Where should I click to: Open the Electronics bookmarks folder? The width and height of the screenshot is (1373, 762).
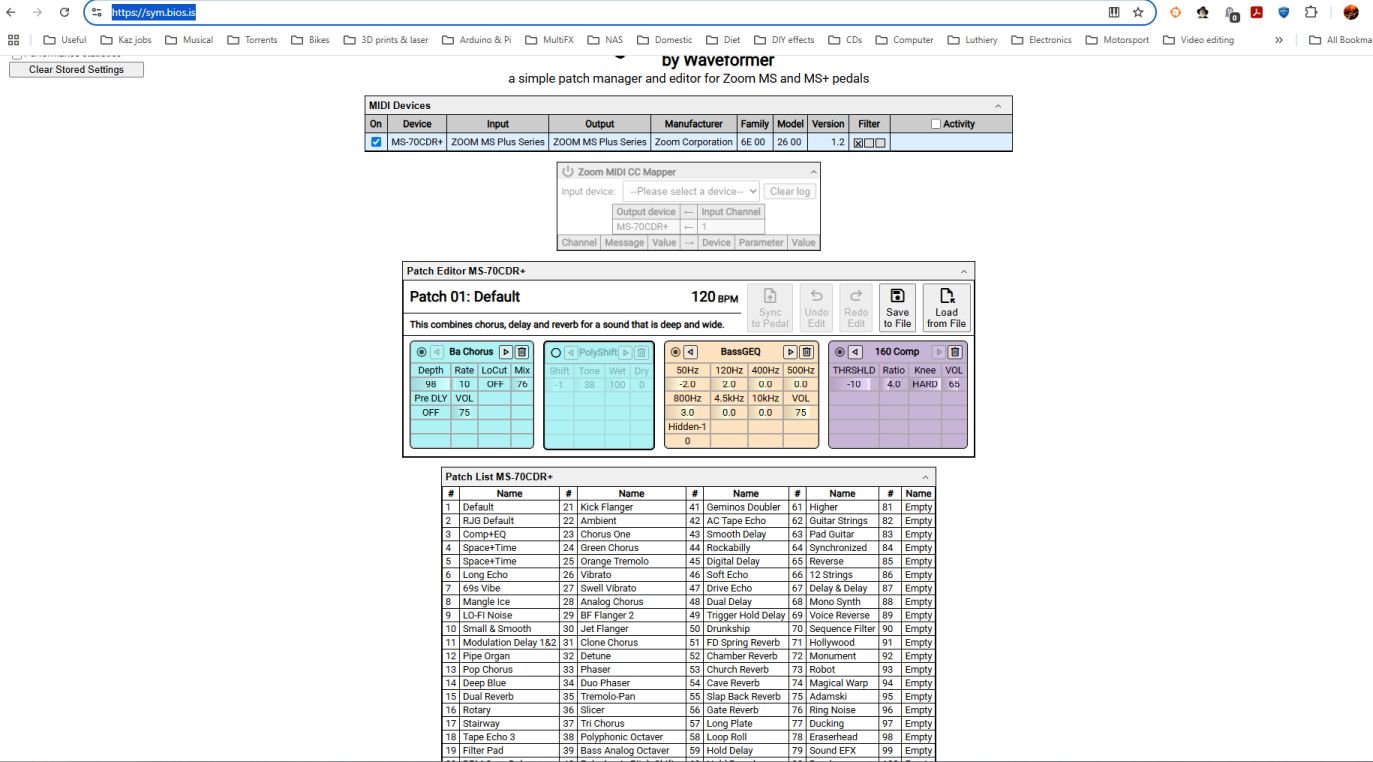pos(1041,40)
